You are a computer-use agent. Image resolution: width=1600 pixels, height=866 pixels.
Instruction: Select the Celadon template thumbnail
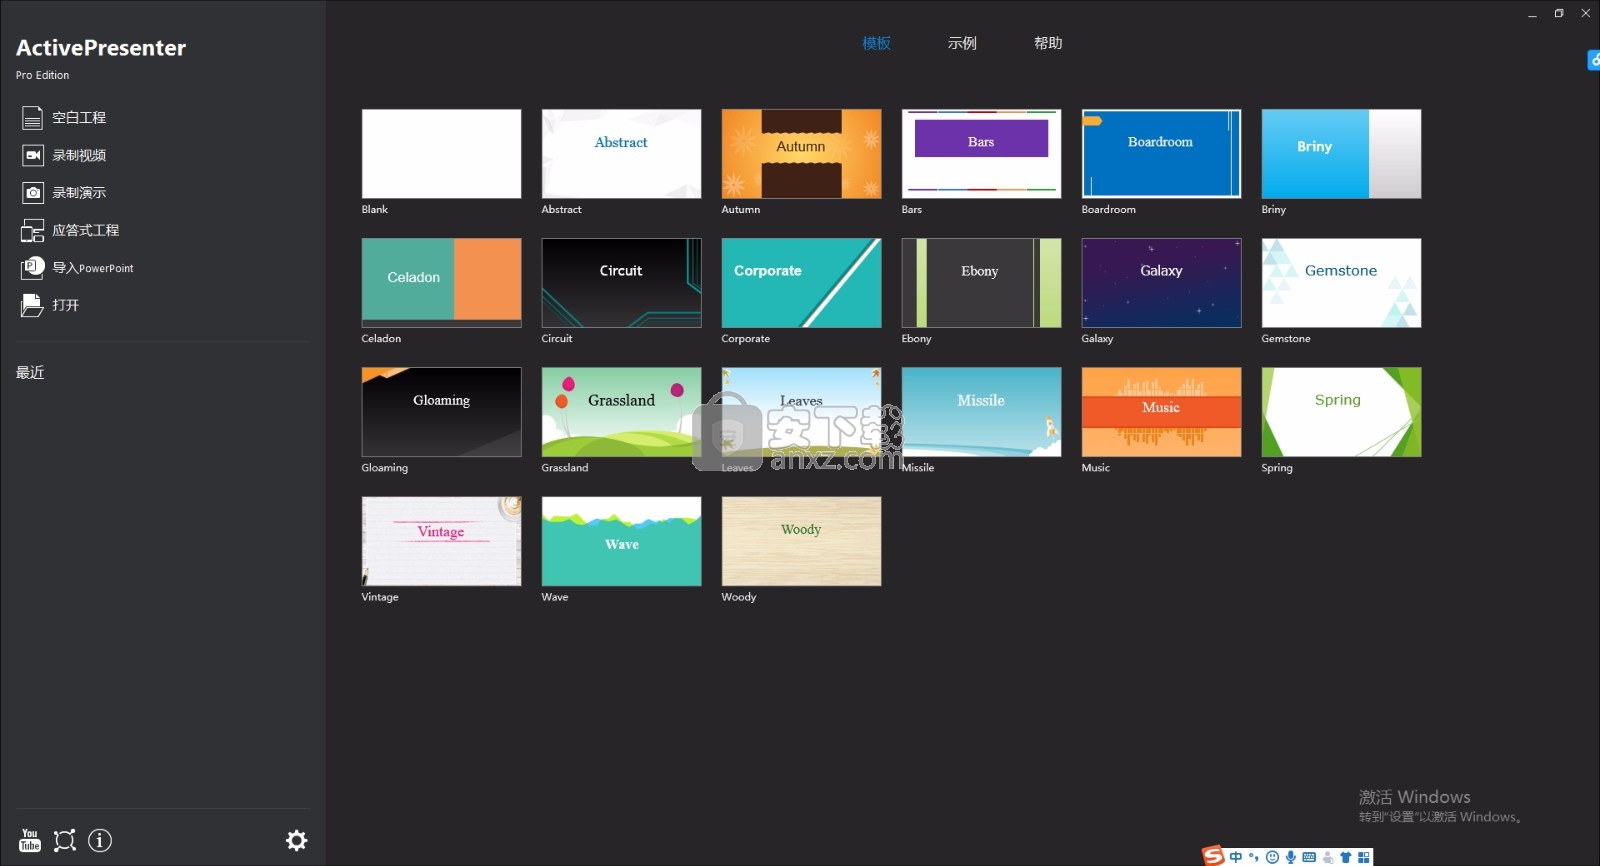(441, 283)
